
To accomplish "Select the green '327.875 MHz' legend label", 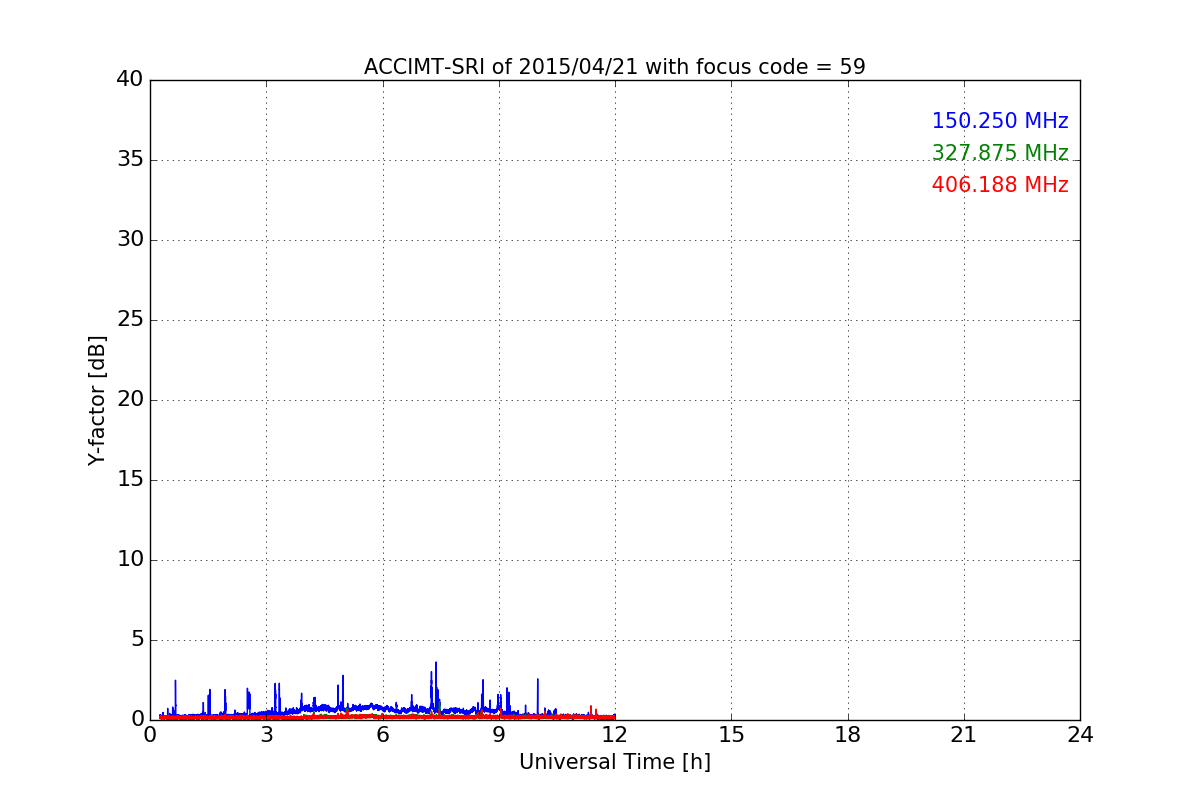I will click(x=1000, y=153).
